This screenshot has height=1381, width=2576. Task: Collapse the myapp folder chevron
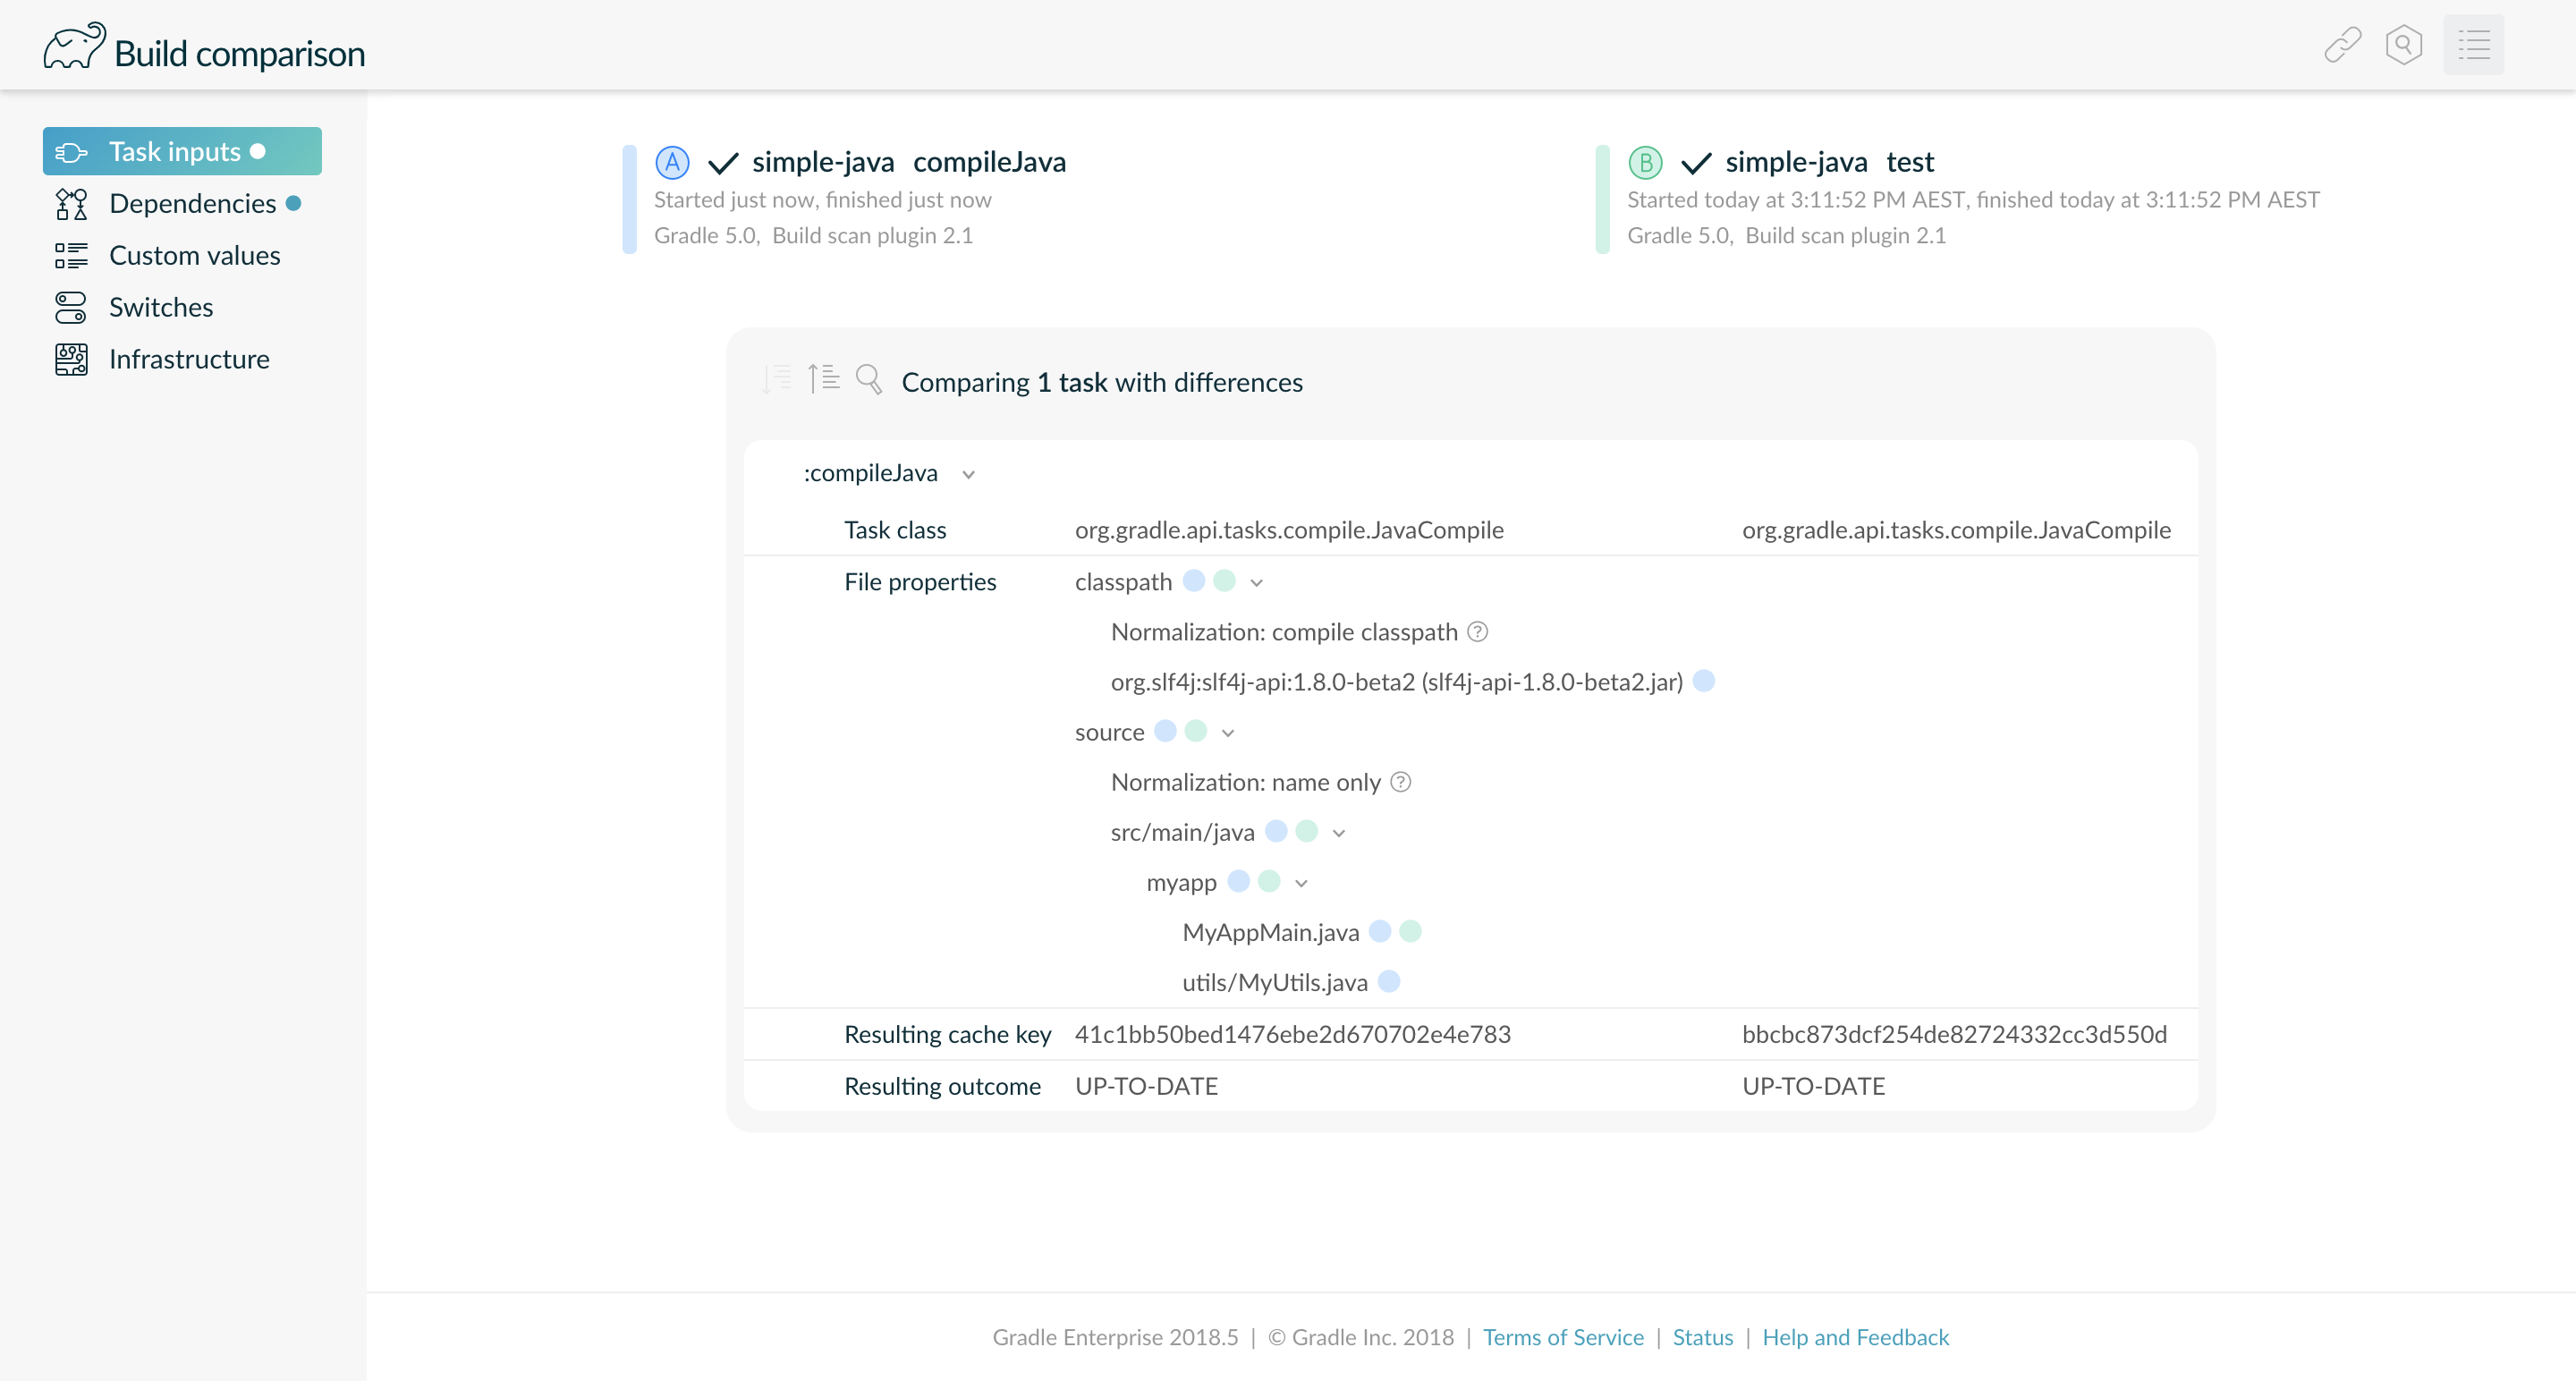pyautogui.click(x=1301, y=883)
